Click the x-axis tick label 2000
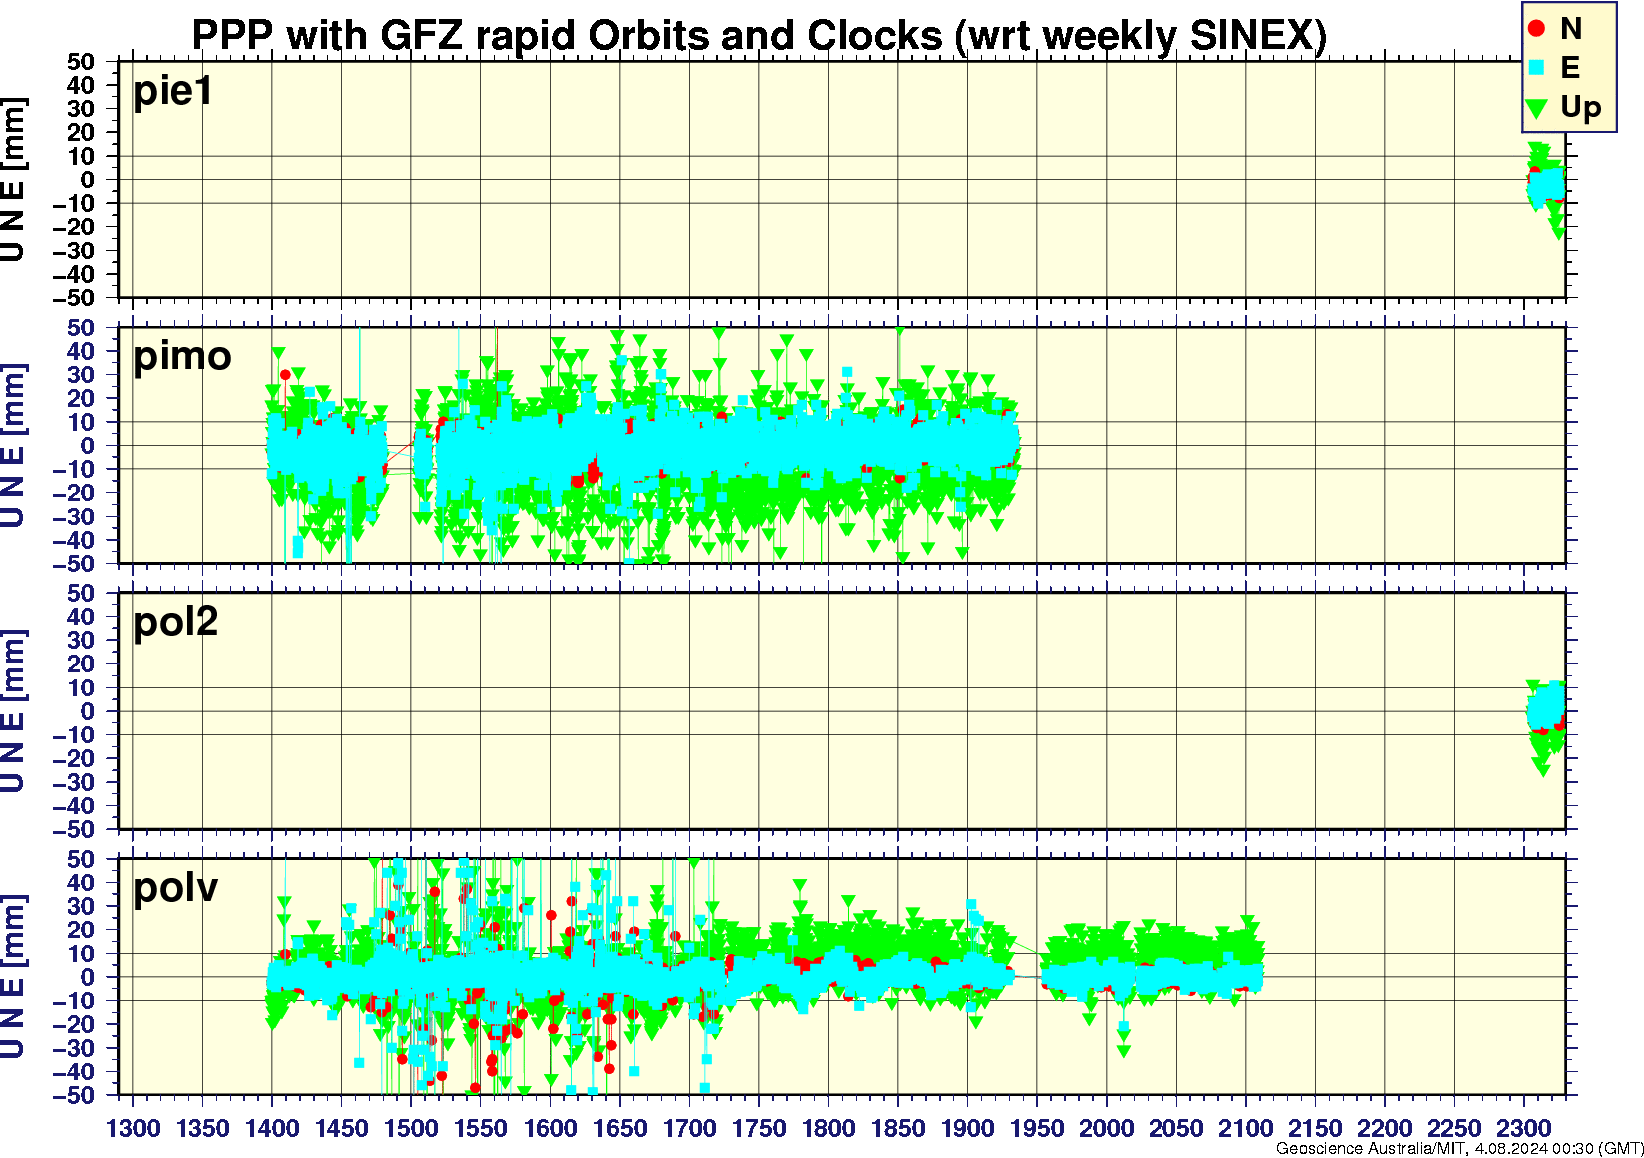This screenshot has width=1644, height=1158. point(1106,1128)
